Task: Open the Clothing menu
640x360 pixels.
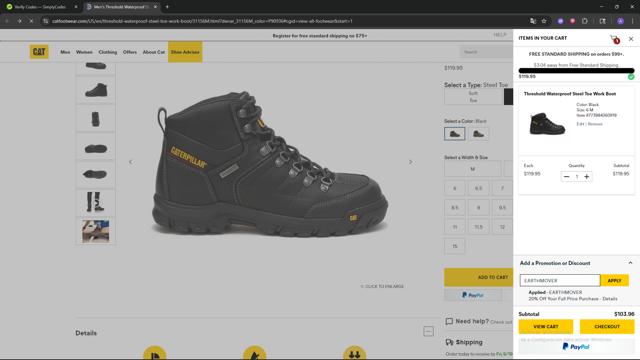Action: [108, 52]
